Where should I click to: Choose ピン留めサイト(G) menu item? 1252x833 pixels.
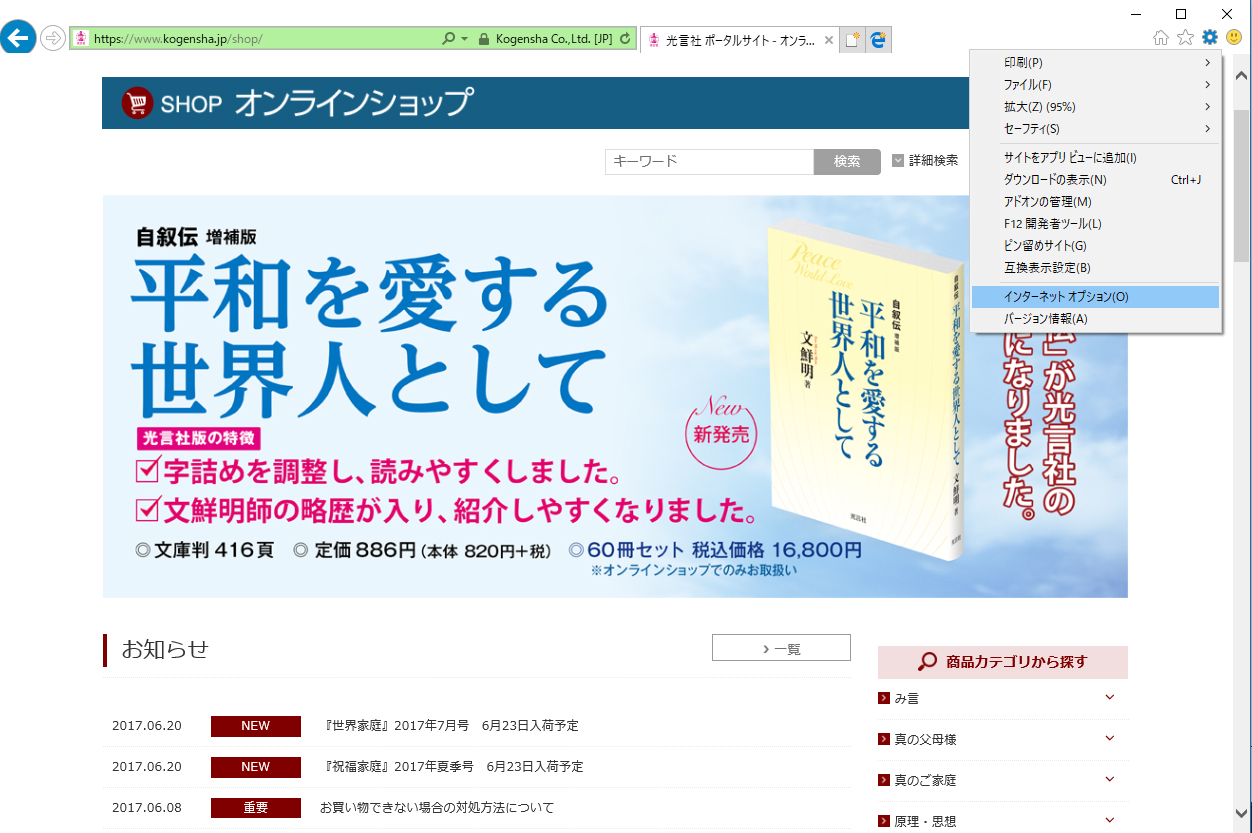click(1095, 246)
